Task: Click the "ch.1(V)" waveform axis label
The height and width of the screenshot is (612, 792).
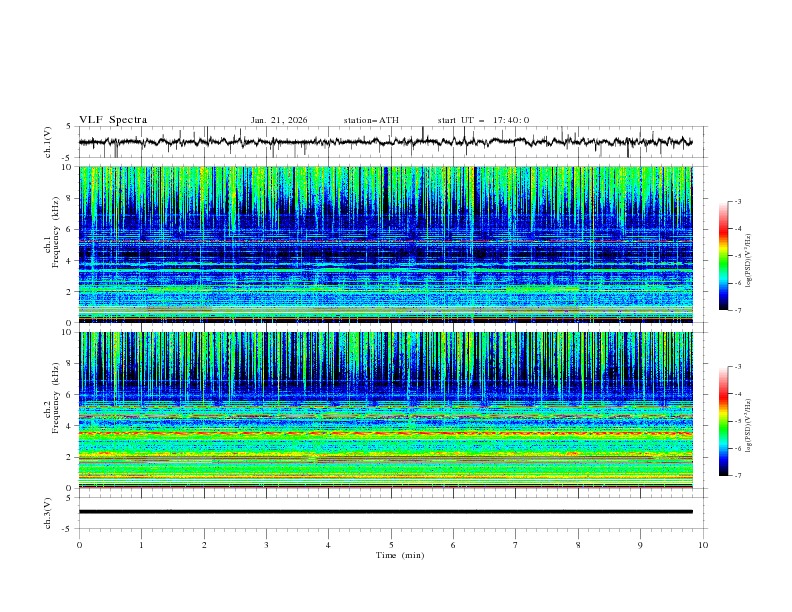Action: (48, 142)
